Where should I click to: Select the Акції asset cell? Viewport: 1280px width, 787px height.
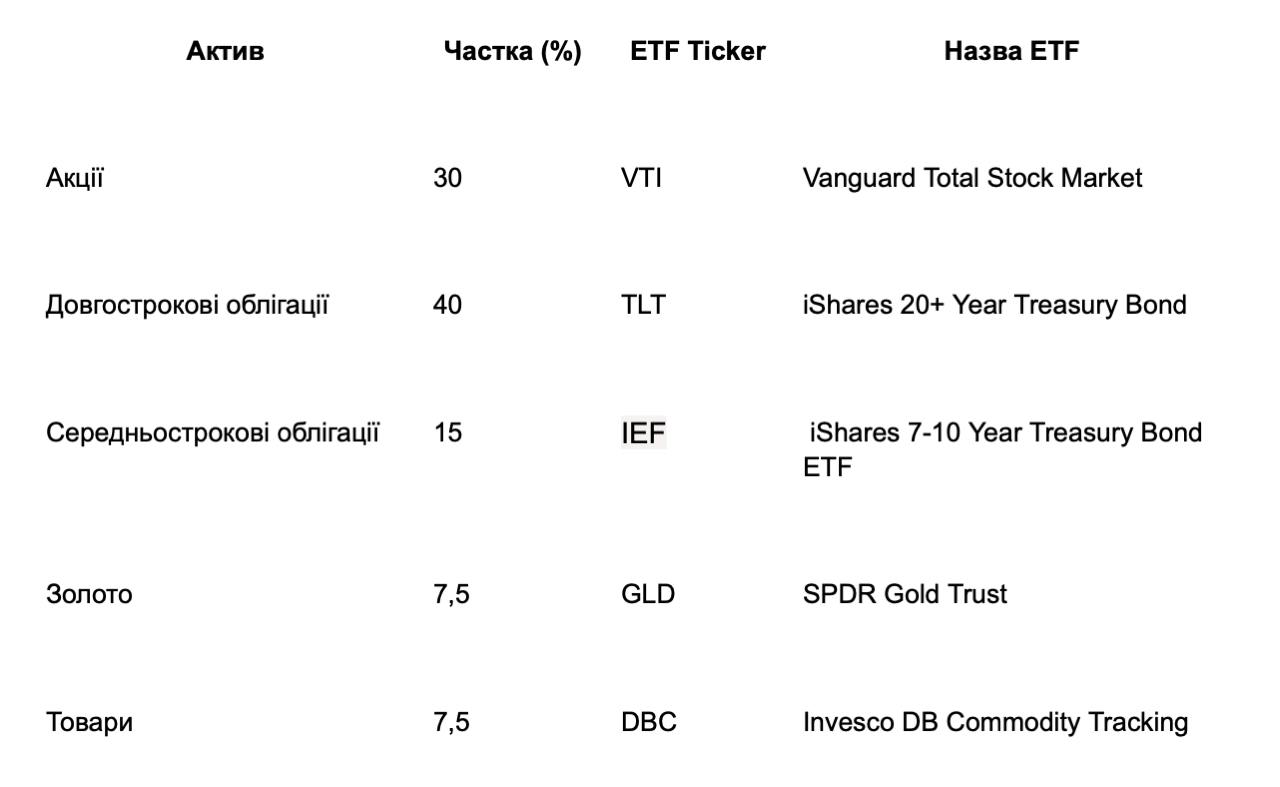pos(75,178)
